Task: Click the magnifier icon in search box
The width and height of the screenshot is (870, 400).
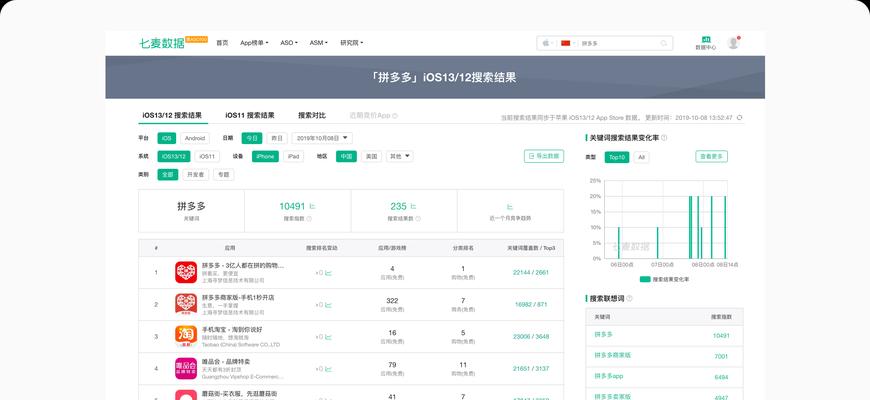Action: point(664,43)
